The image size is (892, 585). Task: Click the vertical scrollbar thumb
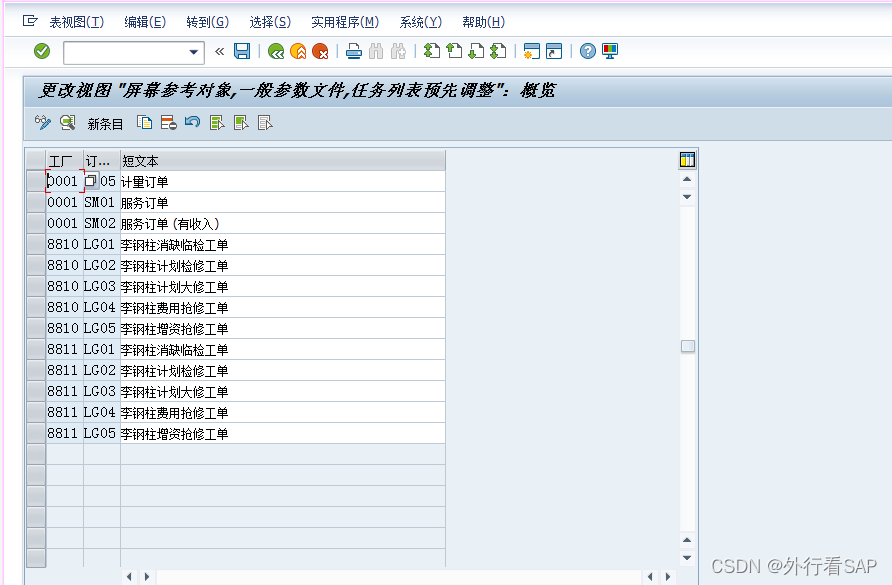(x=688, y=346)
